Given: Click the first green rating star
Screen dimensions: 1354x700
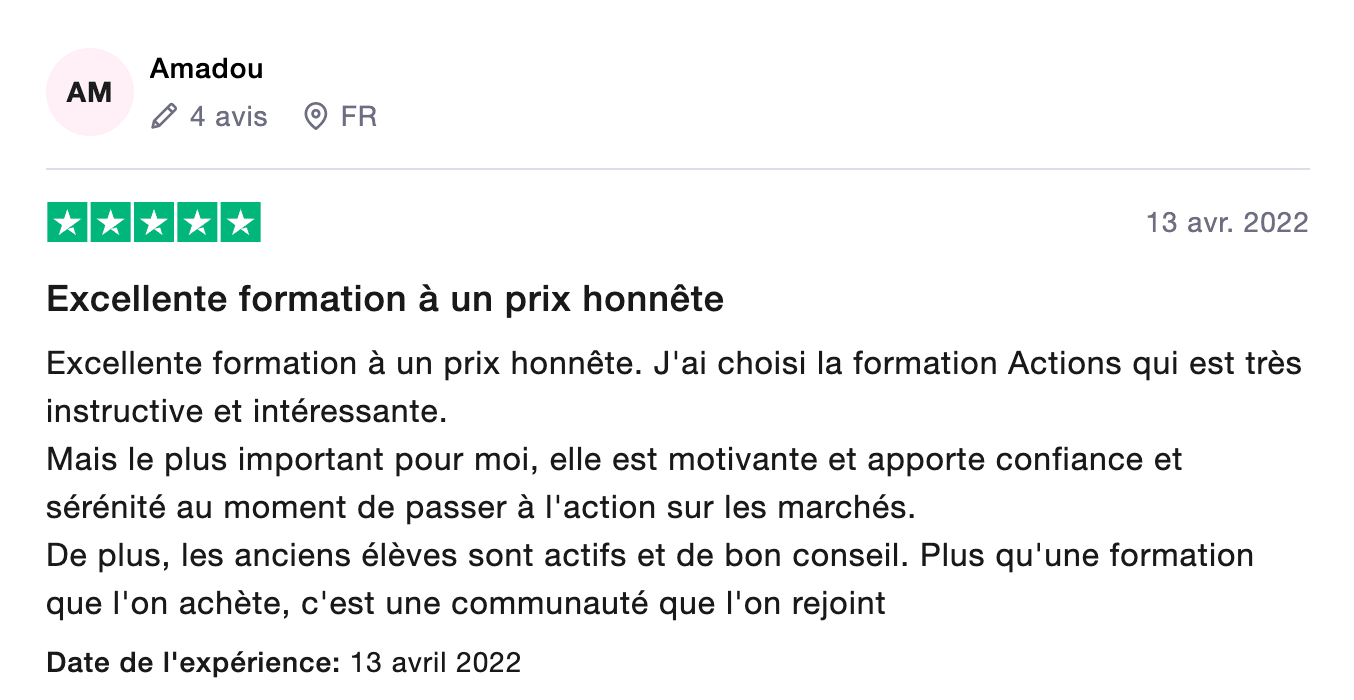Looking at the screenshot, I should [x=68, y=222].
